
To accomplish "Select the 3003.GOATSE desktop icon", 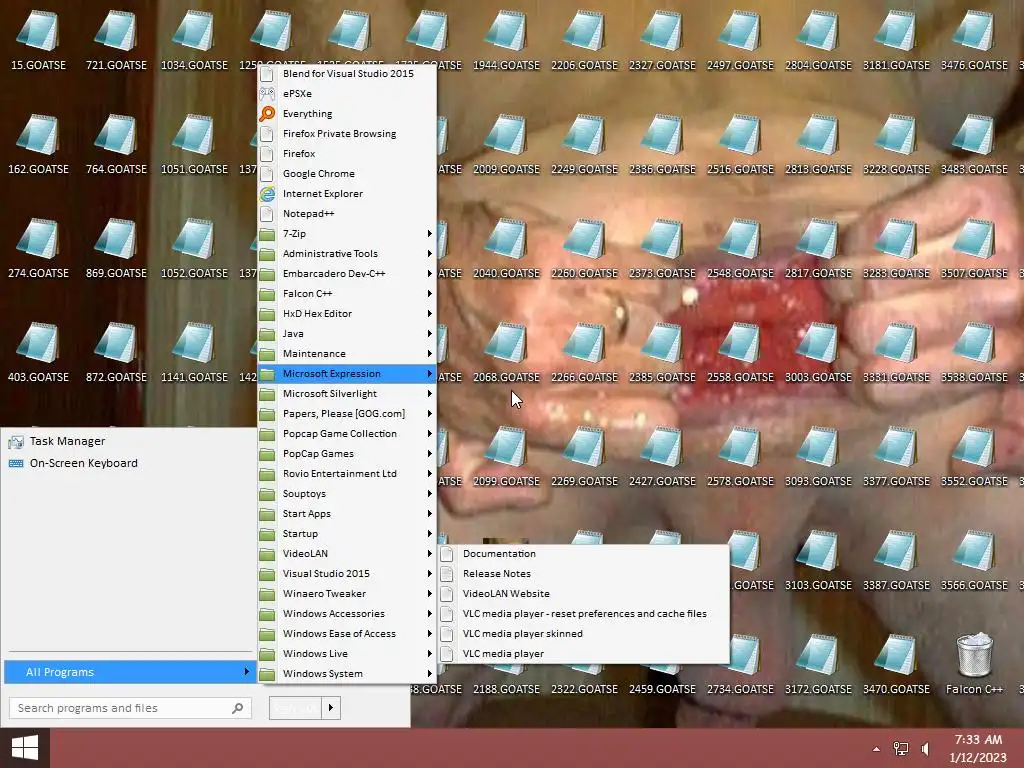I will click(x=818, y=352).
